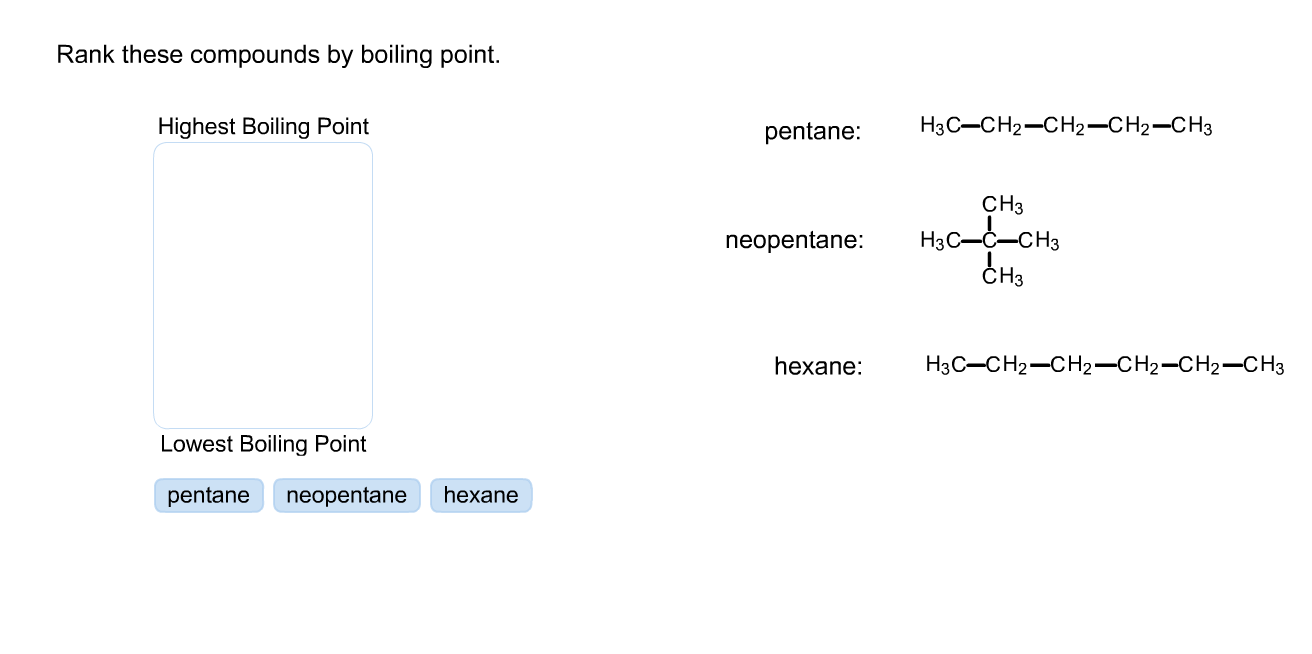Click the H3C group starting pentane's chain
1312x654 pixels.
pos(941,124)
